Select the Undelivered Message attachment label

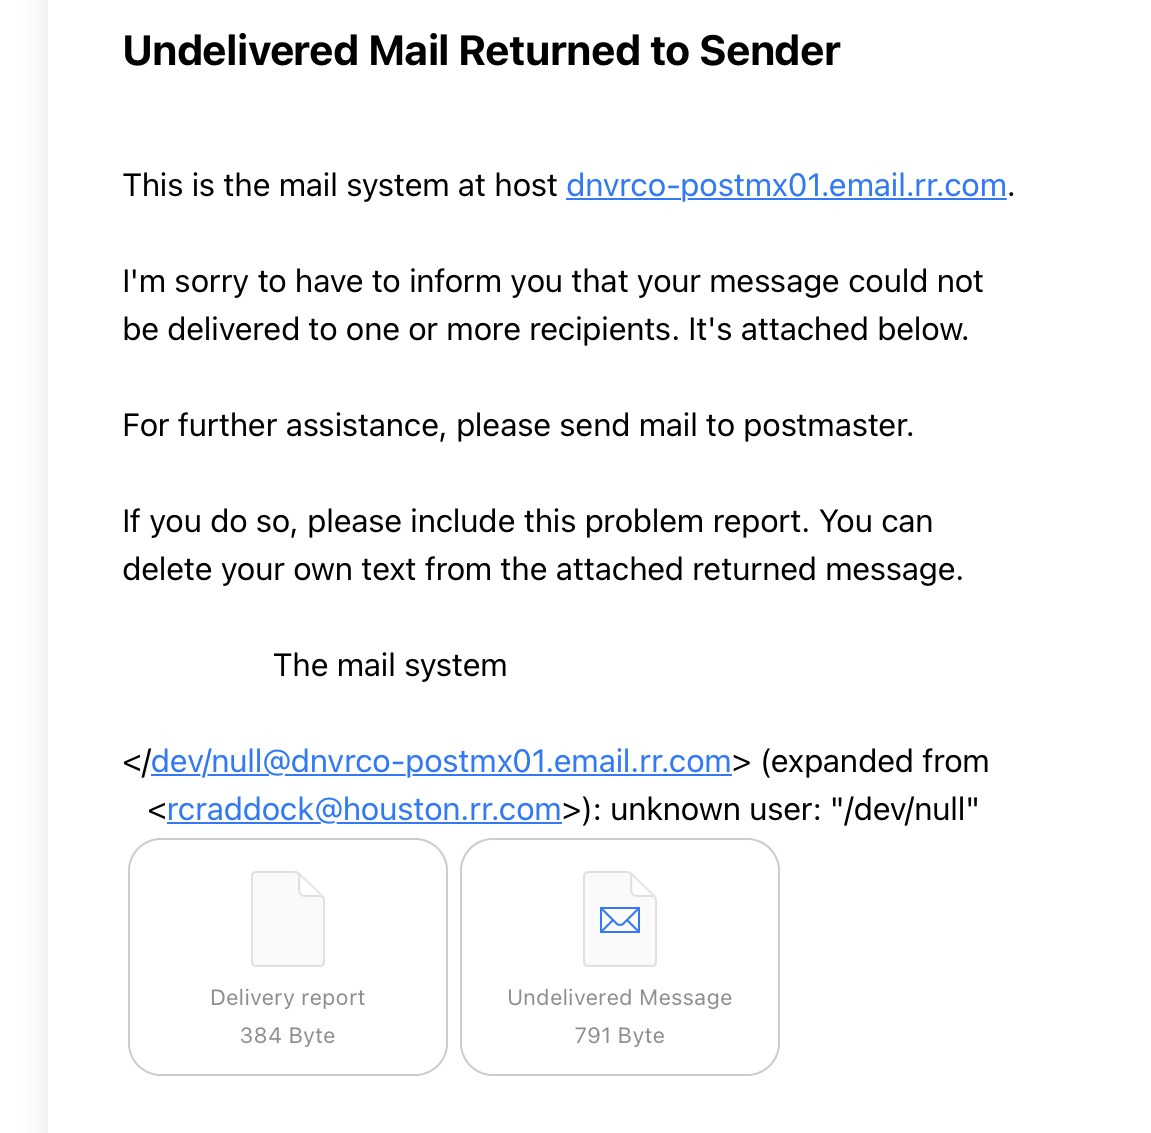tap(620, 997)
